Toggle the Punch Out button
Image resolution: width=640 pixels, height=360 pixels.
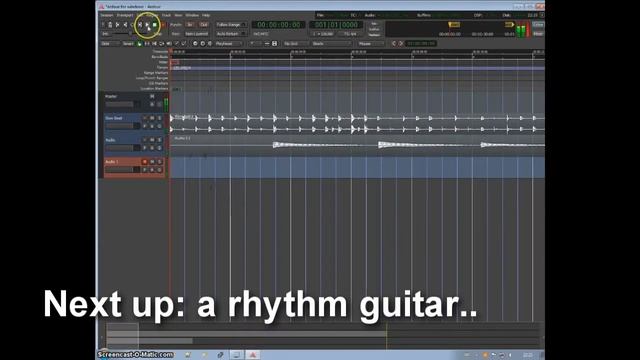click(203, 25)
